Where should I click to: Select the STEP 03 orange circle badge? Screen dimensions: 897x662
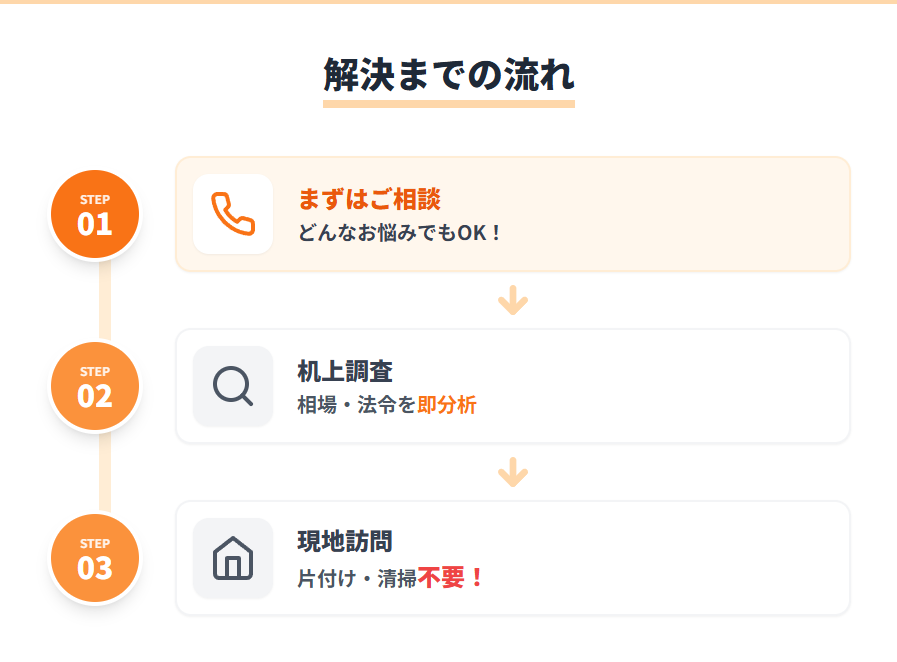coord(95,558)
